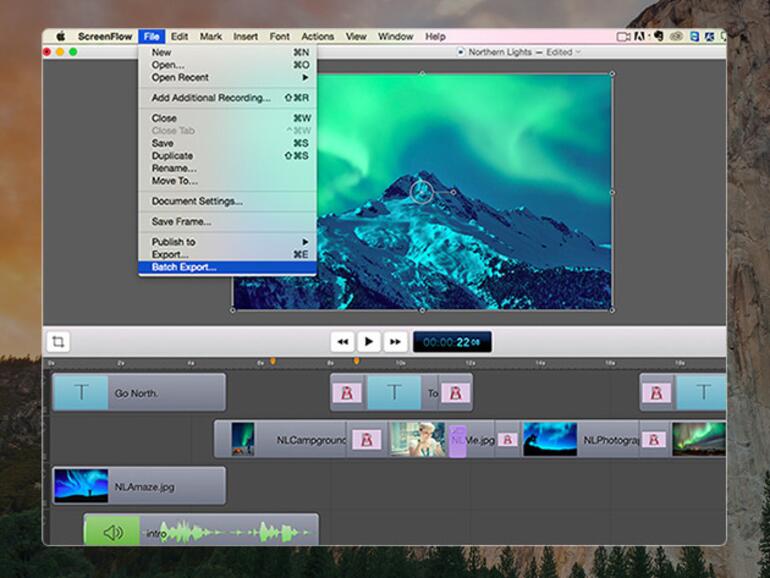The width and height of the screenshot is (770, 578).
Task: Click the File menu title
Action: point(151,36)
